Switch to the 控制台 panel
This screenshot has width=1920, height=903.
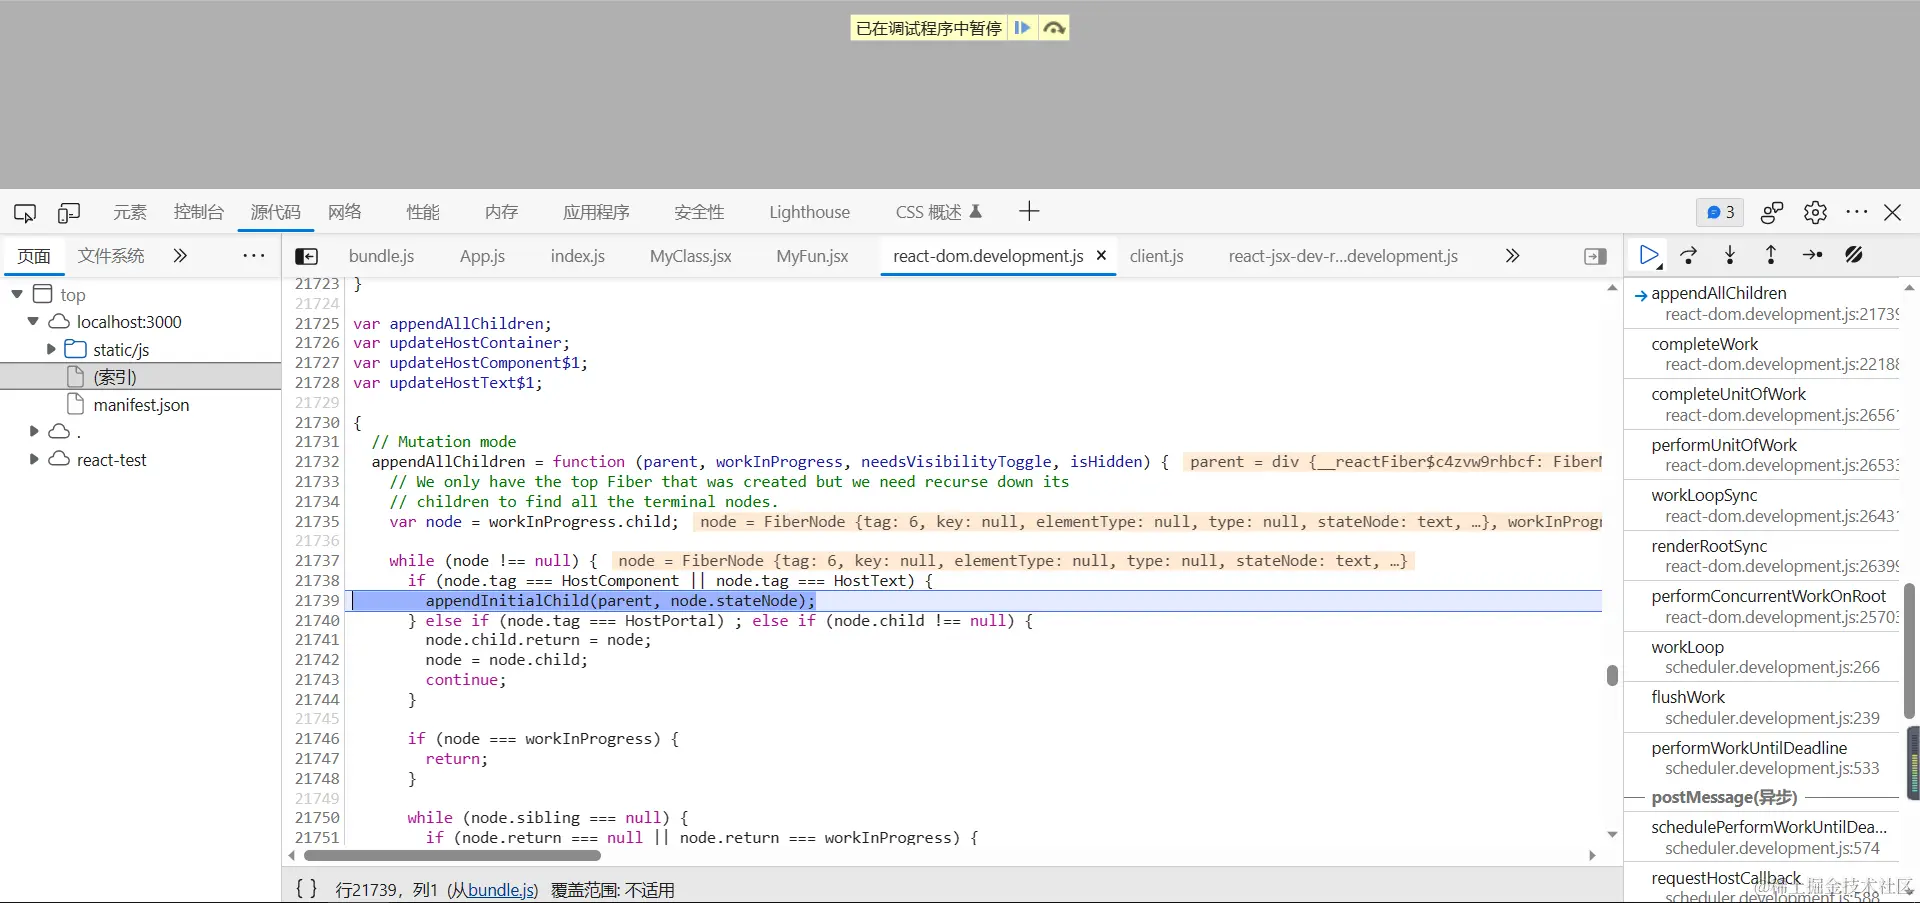click(198, 212)
